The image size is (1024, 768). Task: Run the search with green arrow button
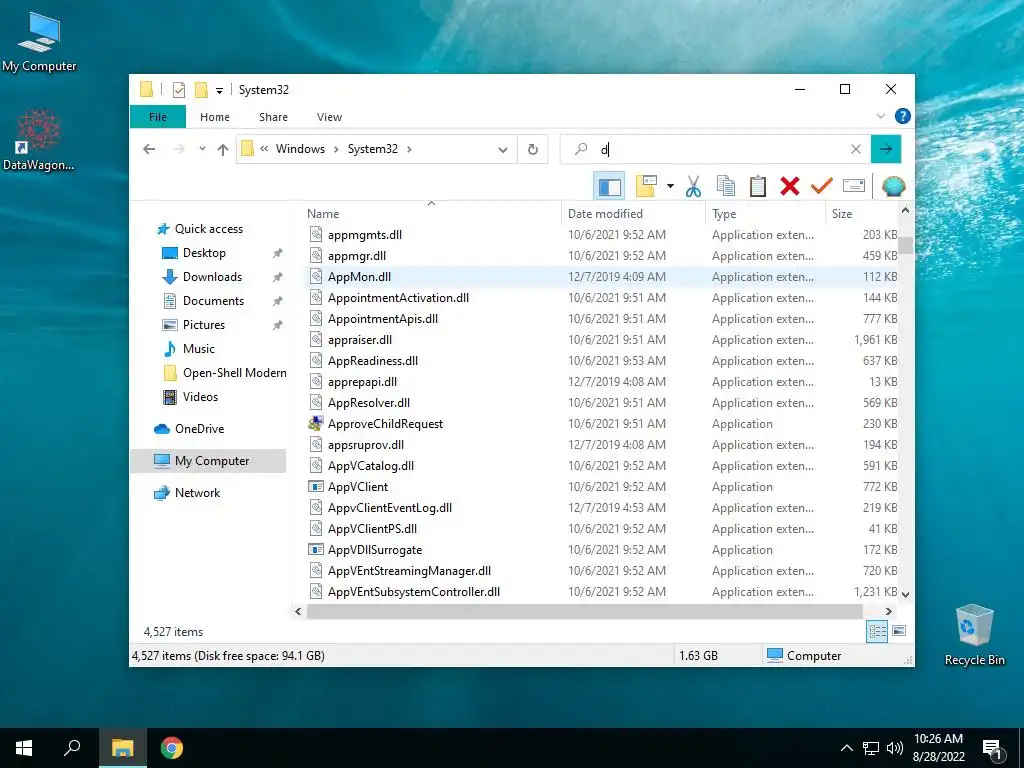(x=886, y=150)
